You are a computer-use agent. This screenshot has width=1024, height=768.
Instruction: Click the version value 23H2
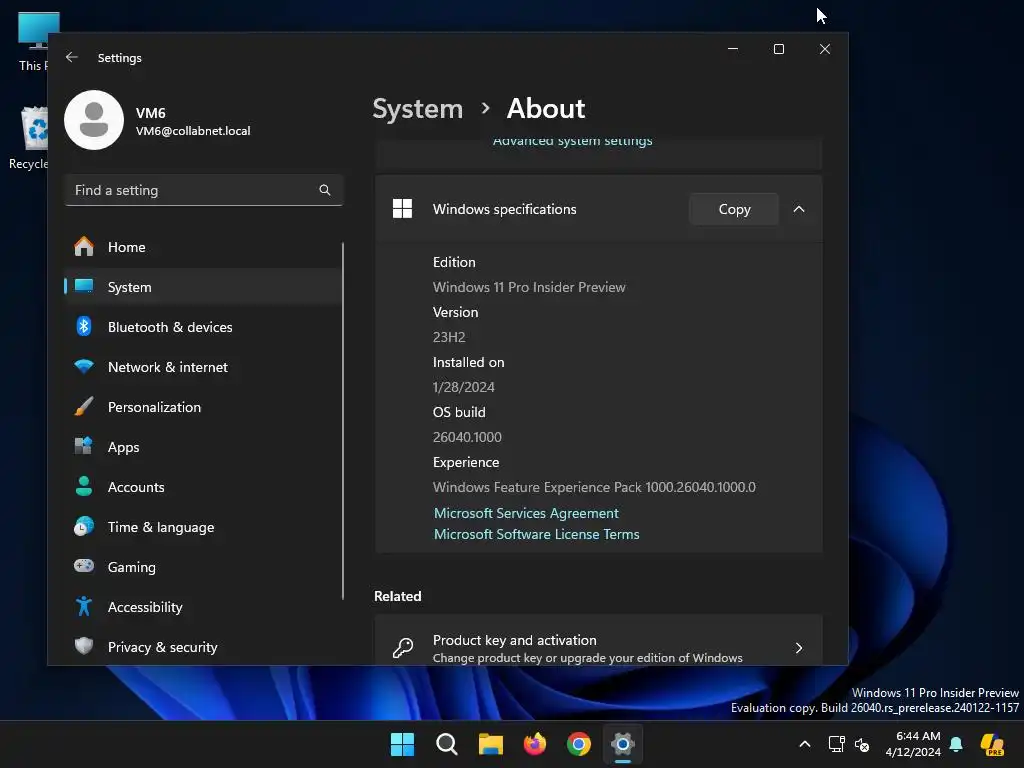[x=449, y=337]
